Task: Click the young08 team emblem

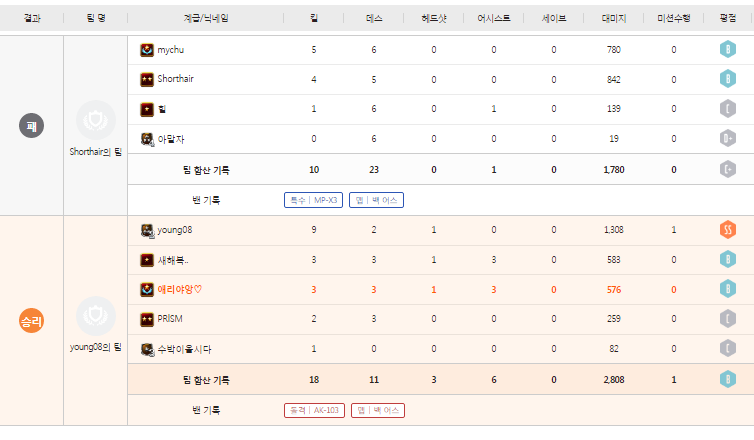Action: [x=96, y=316]
